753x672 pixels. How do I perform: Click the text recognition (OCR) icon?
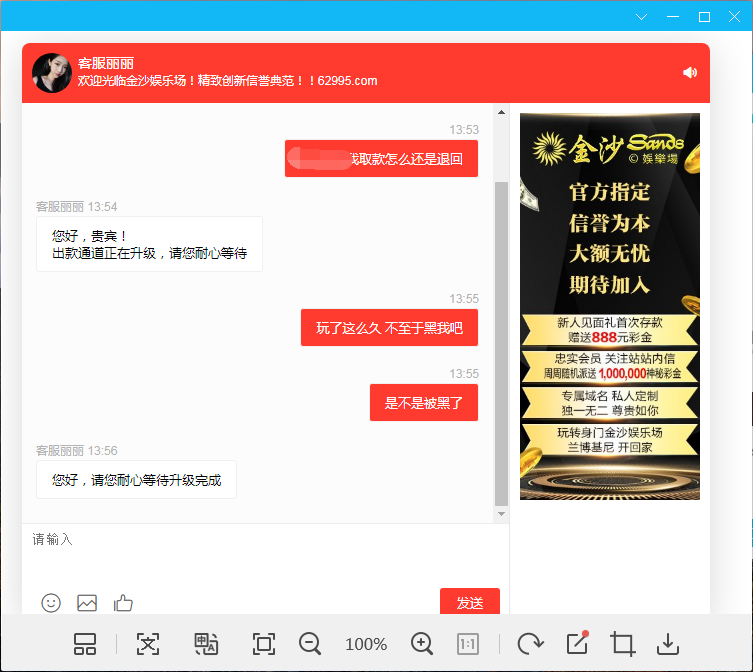tap(148, 644)
